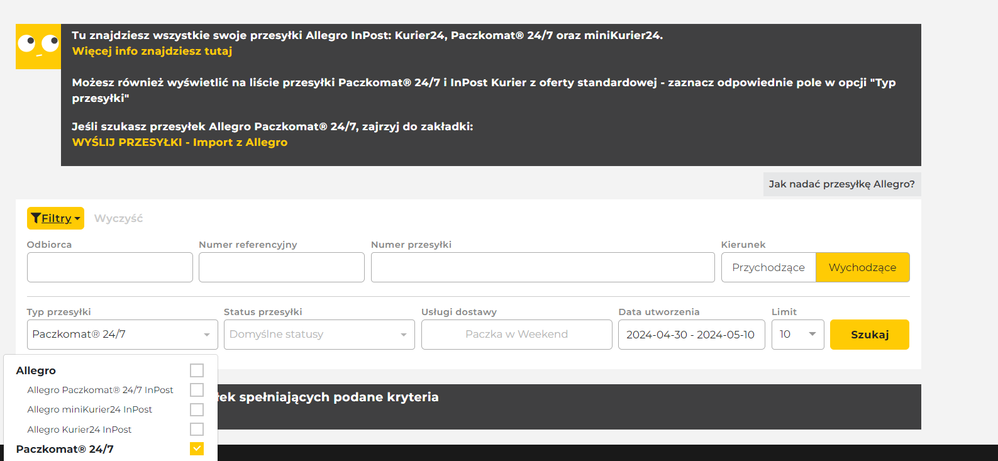The height and width of the screenshot is (461, 998).
Task: Focus the Numer przesyłki input field
Action: click(542, 267)
